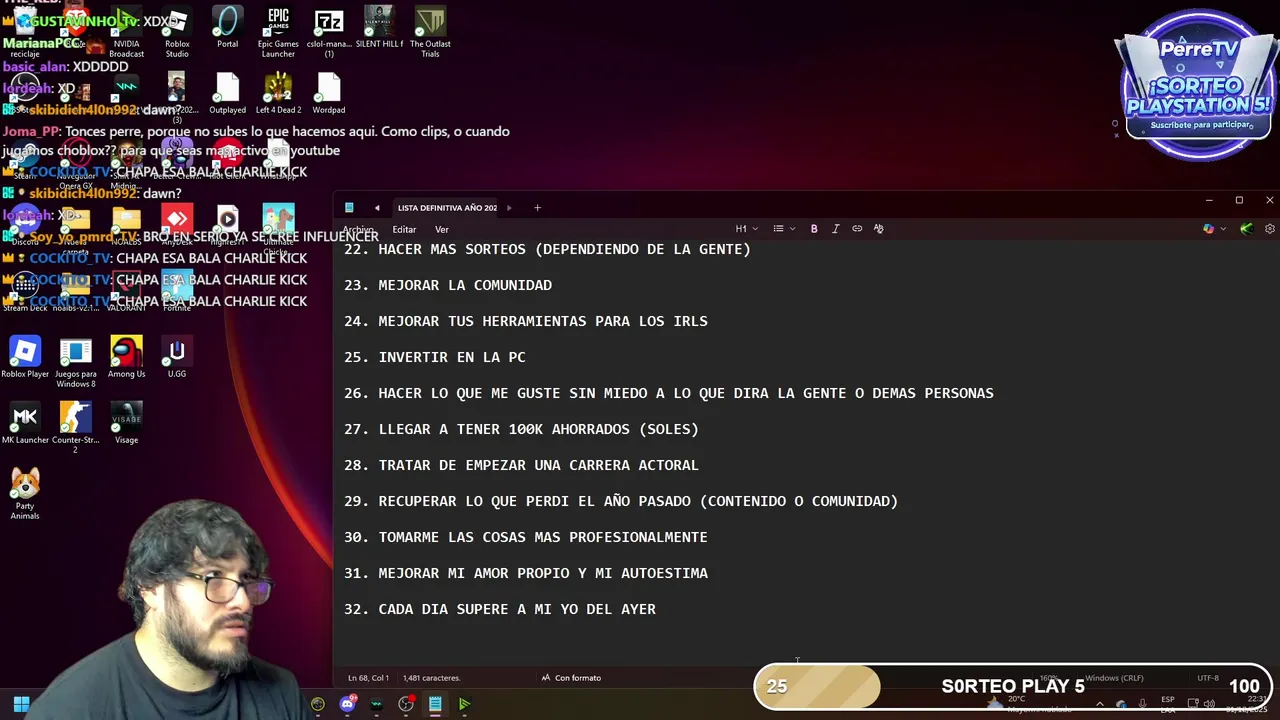Image resolution: width=1280 pixels, height=720 pixels.
Task: Expand the H1 heading dropdown
Action: tap(747, 229)
